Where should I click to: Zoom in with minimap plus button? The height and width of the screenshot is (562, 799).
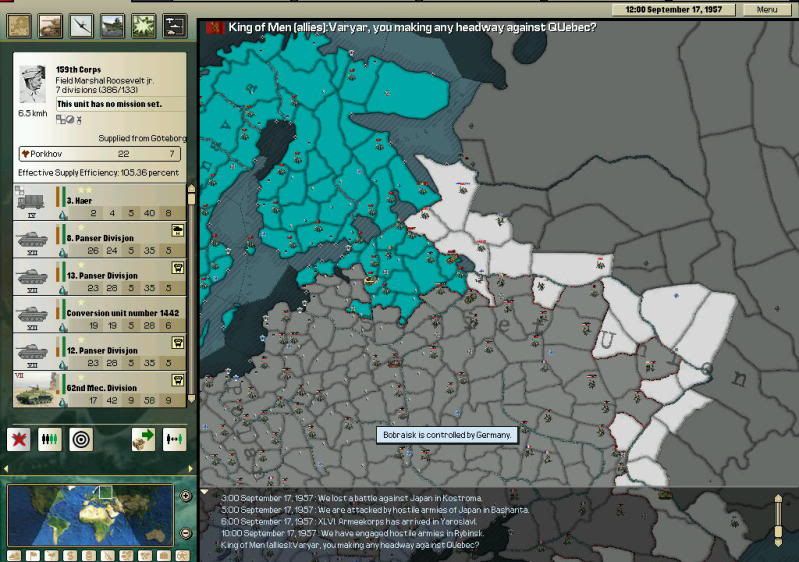(186, 496)
